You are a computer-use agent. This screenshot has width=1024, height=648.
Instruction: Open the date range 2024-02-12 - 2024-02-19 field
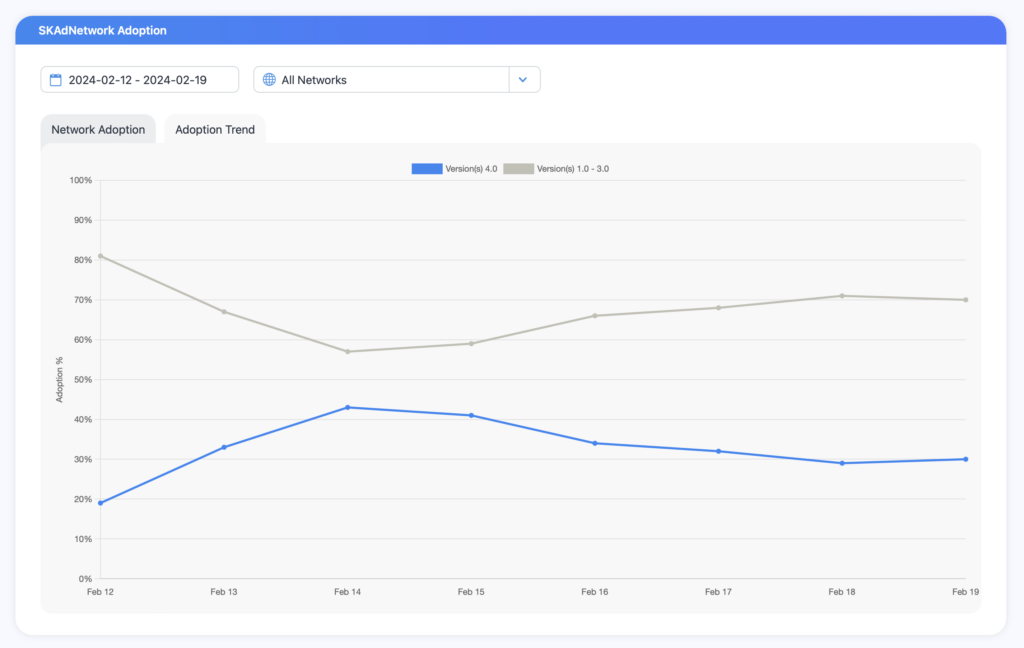[140, 80]
